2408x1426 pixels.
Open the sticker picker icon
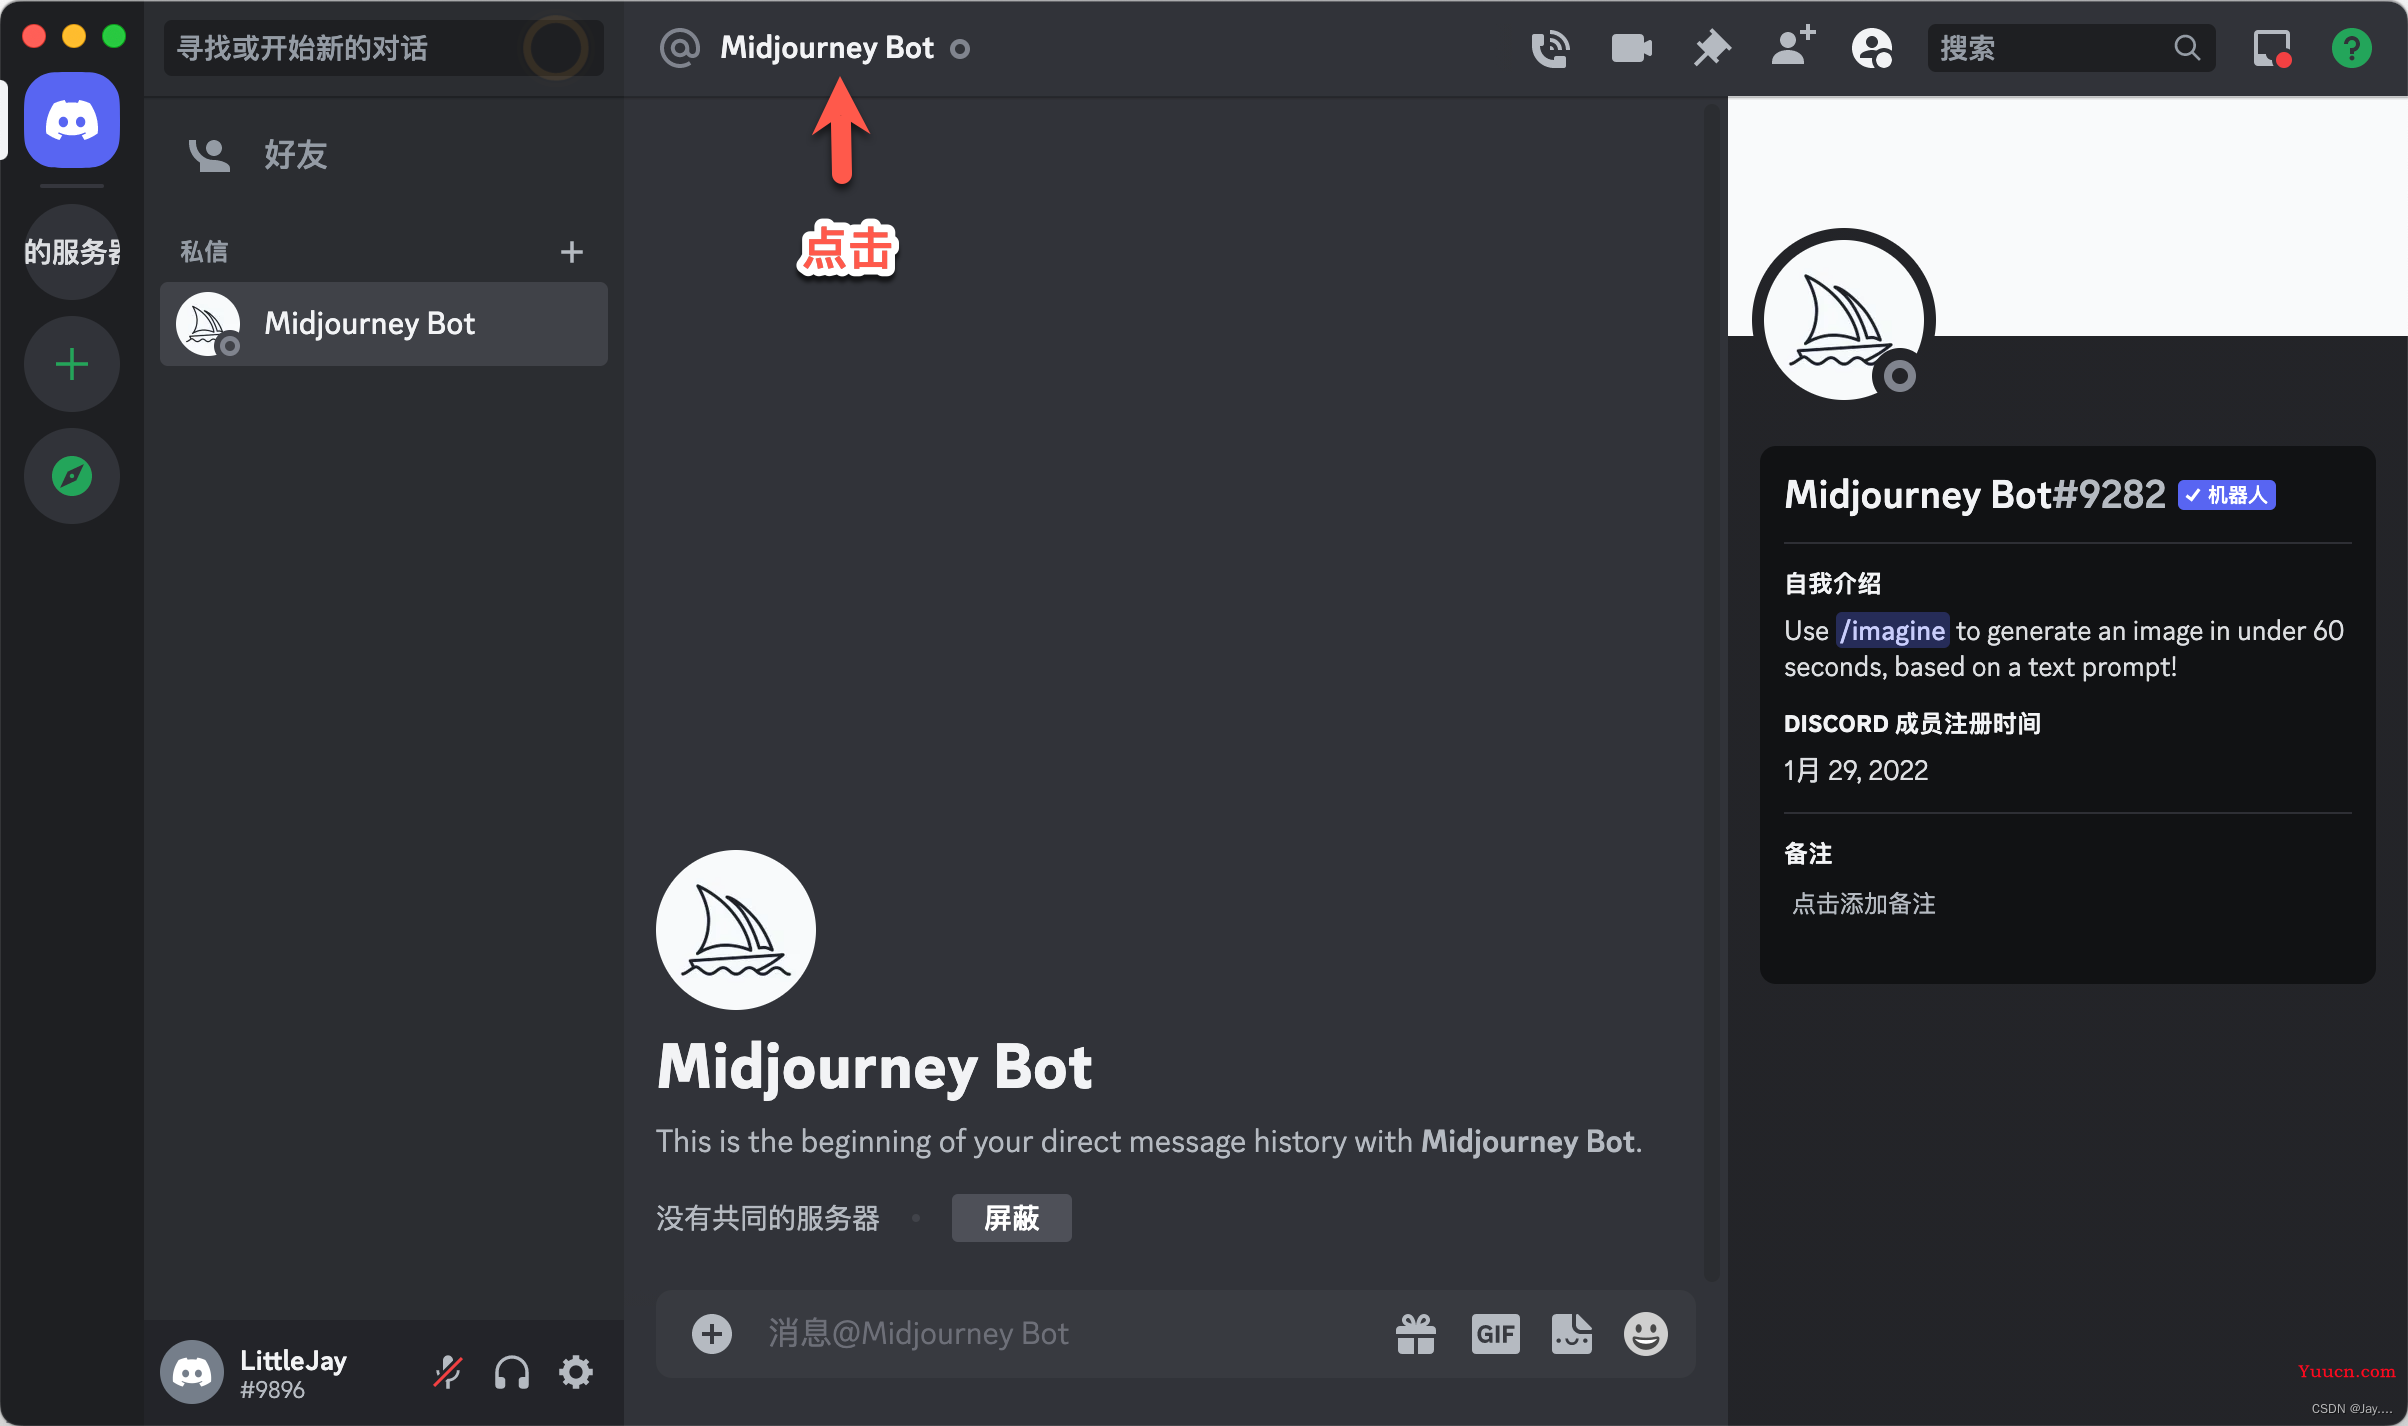1572,1334
